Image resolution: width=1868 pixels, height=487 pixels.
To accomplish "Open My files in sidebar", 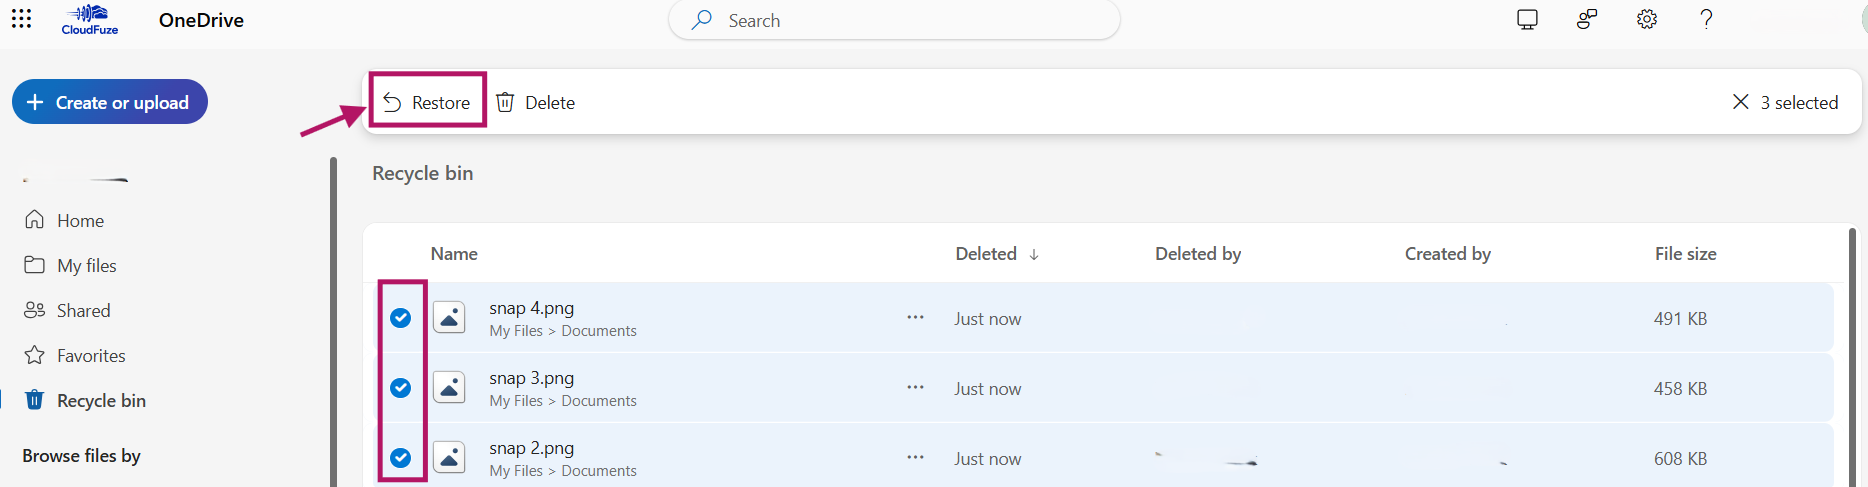I will click(86, 265).
